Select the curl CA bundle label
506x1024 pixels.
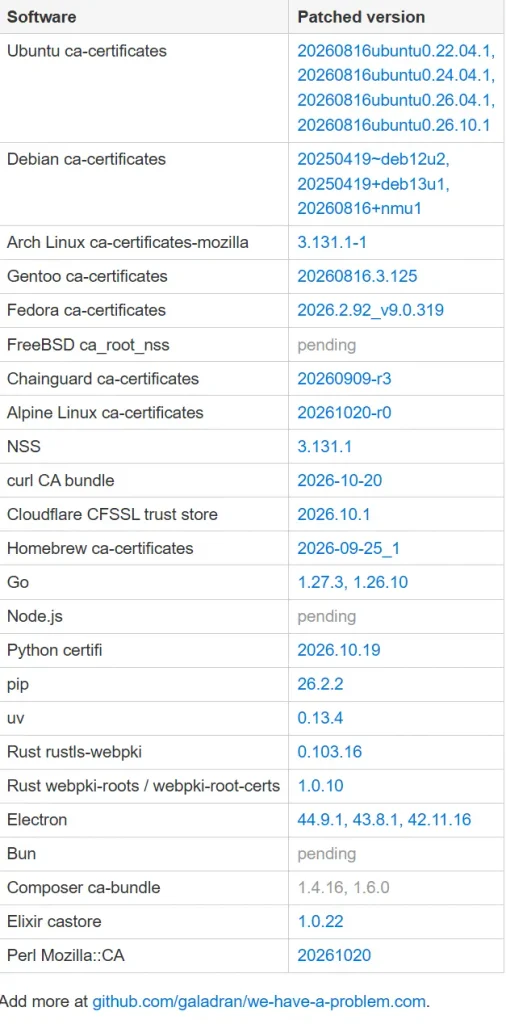(x=61, y=481)
